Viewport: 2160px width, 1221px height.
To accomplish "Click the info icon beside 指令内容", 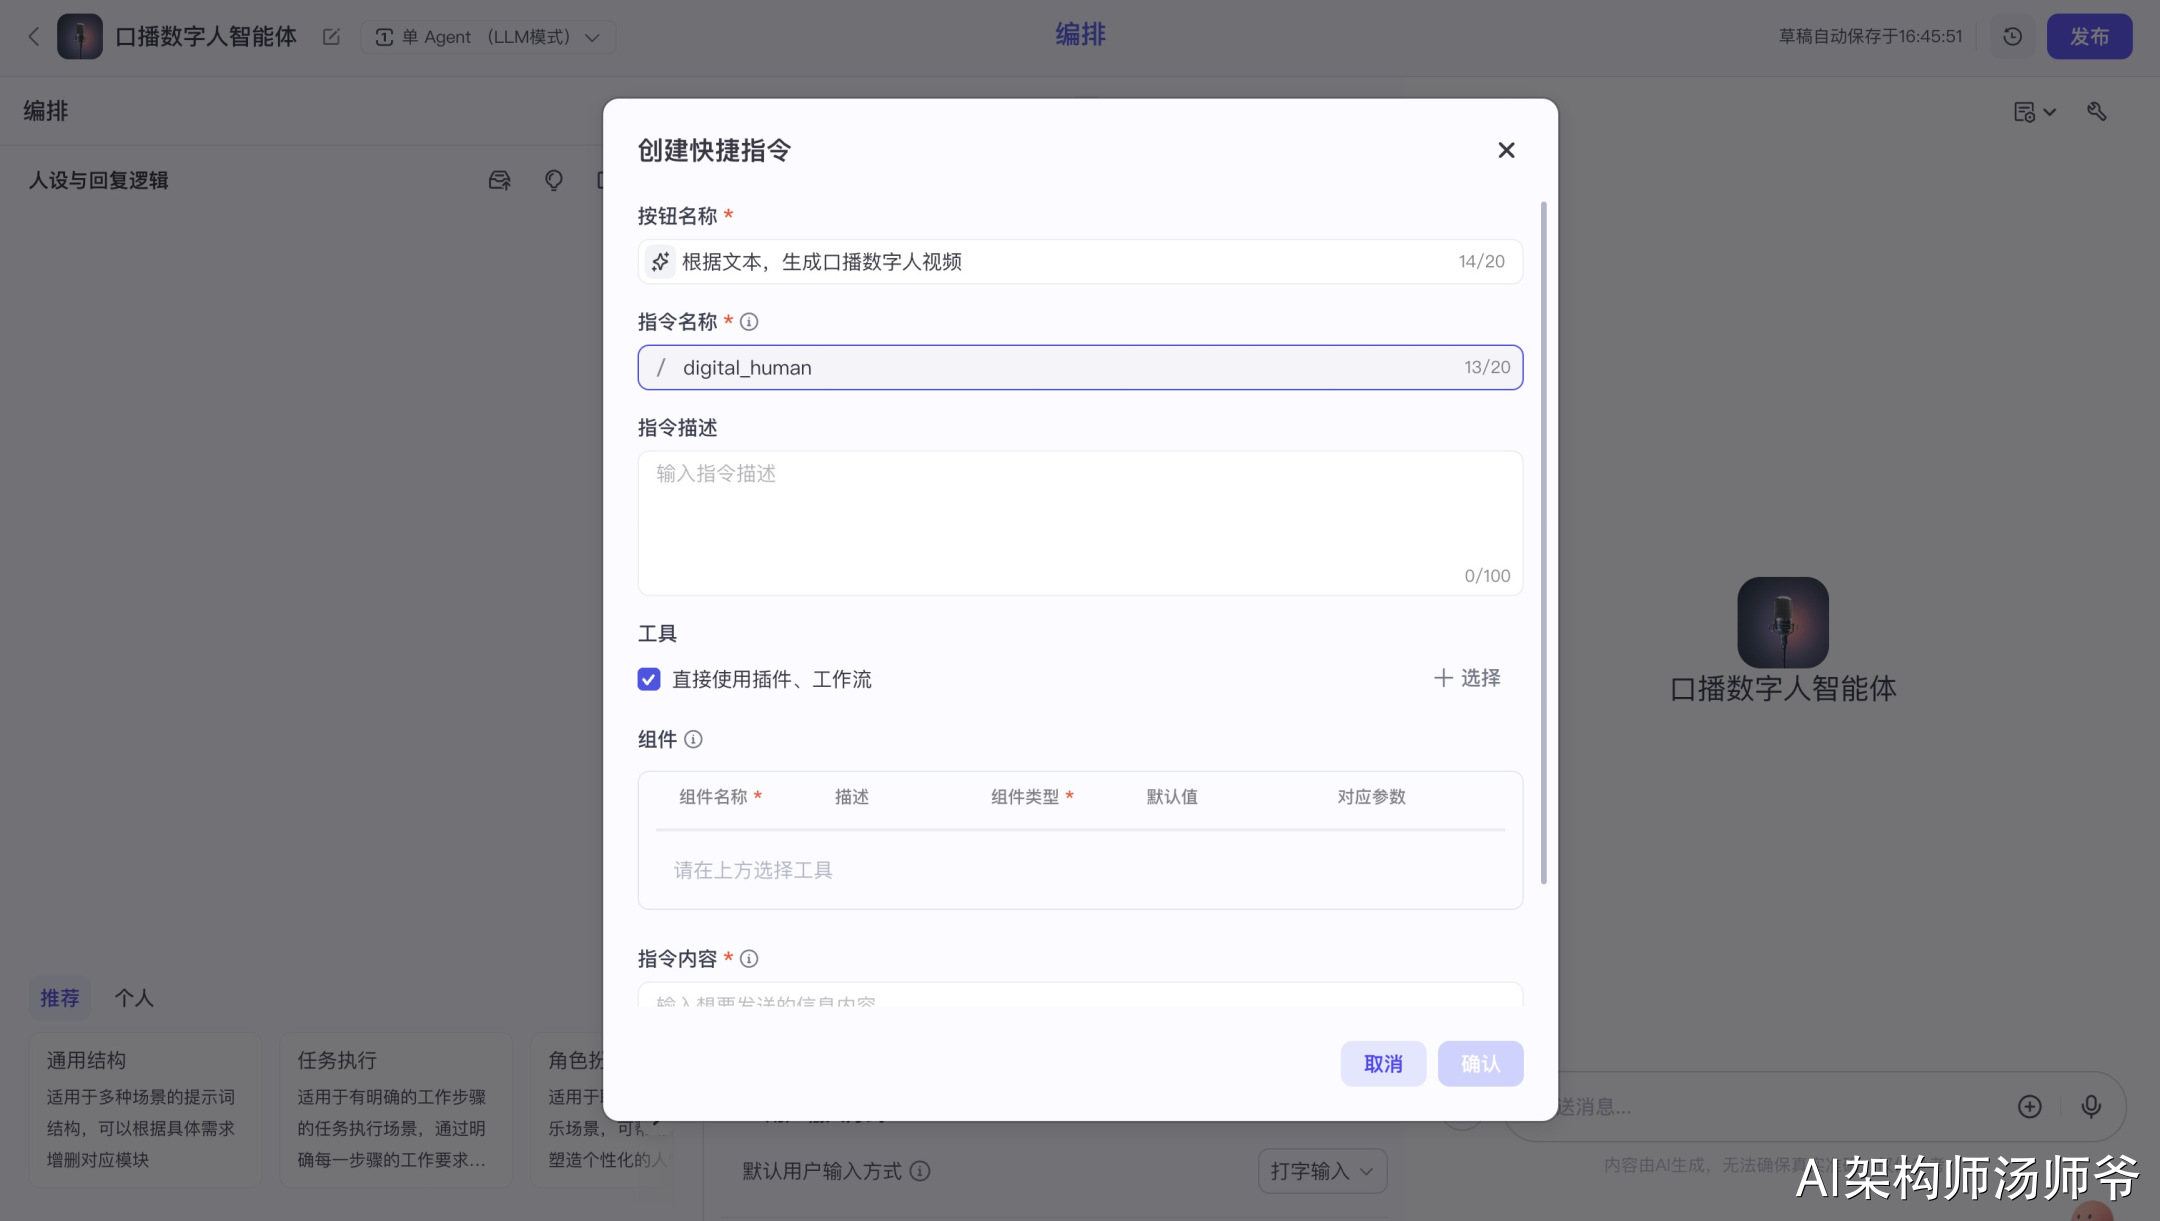I will click(x=749, y=959).
